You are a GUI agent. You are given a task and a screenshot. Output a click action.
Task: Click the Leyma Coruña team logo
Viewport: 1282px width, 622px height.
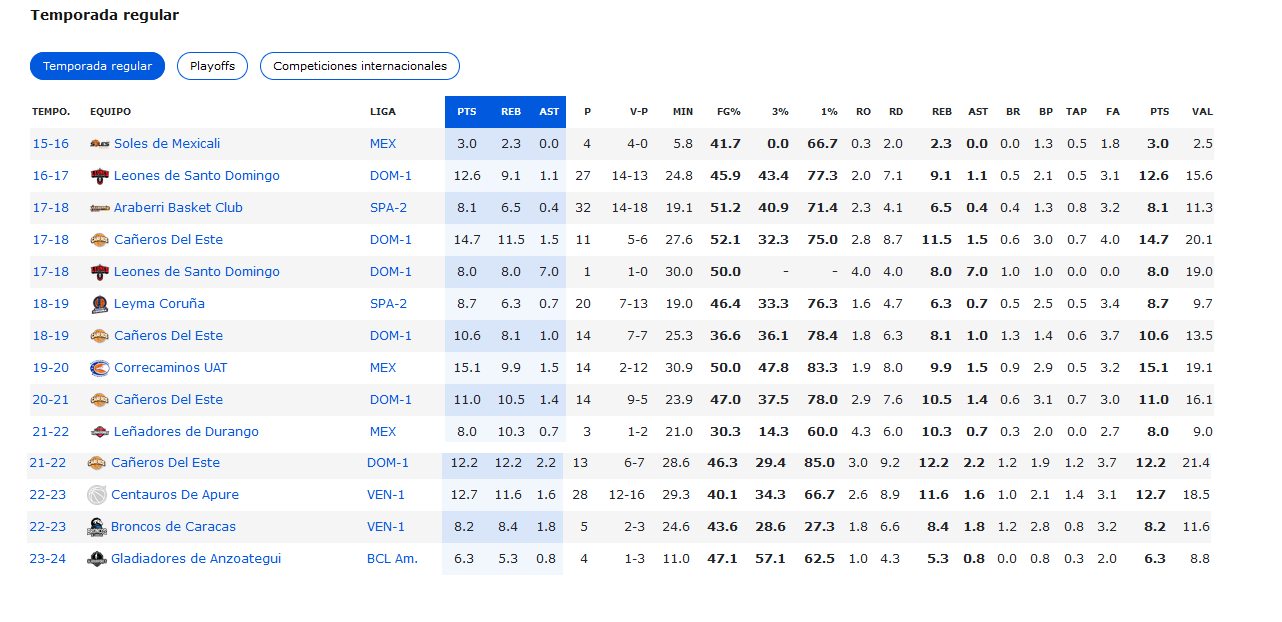[99, 304]
